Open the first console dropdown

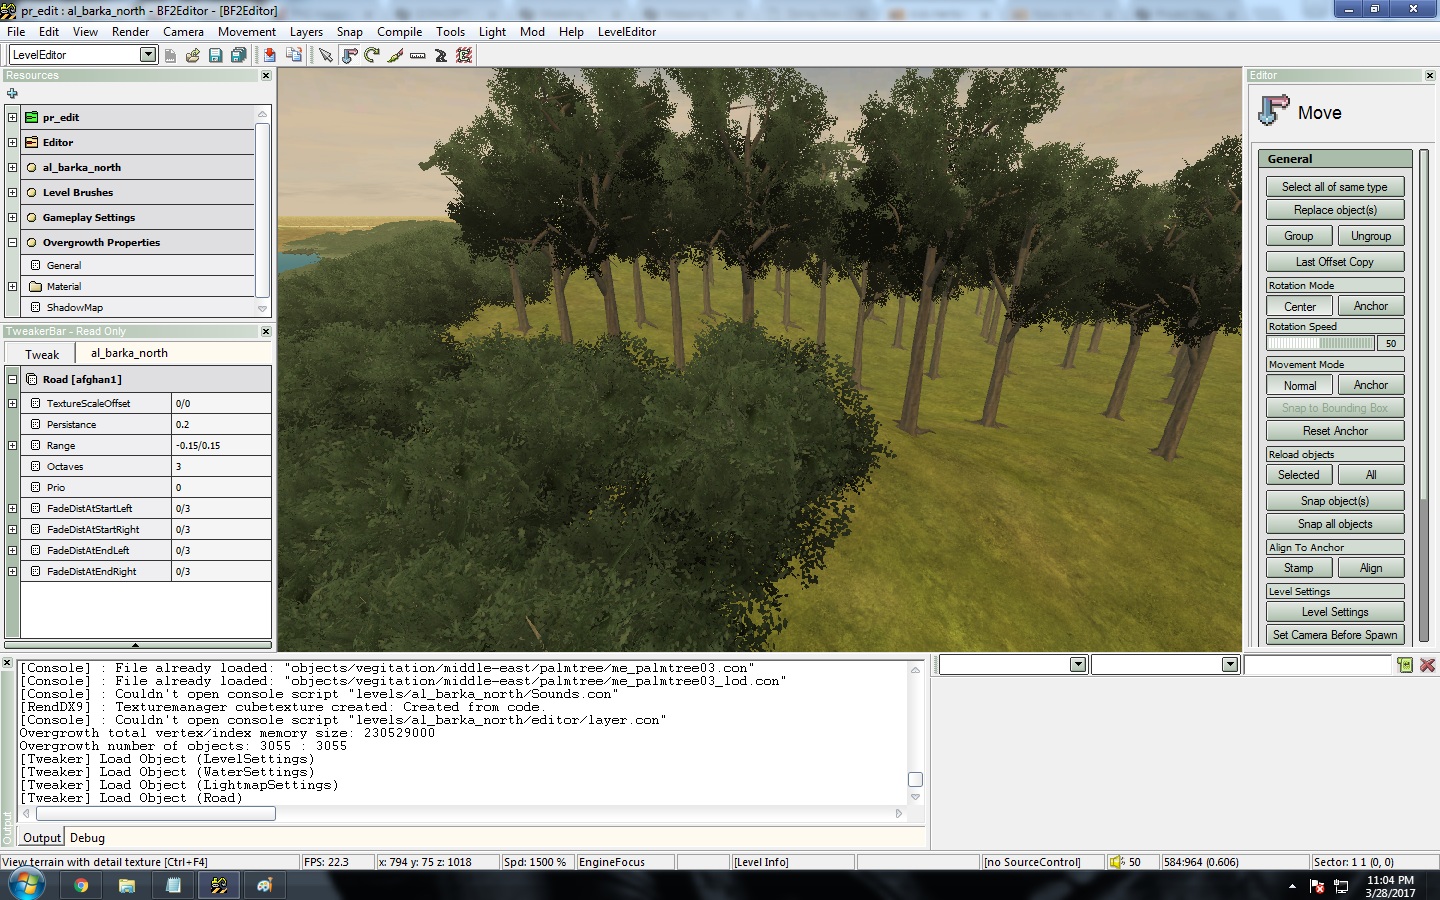point(1078,664)
